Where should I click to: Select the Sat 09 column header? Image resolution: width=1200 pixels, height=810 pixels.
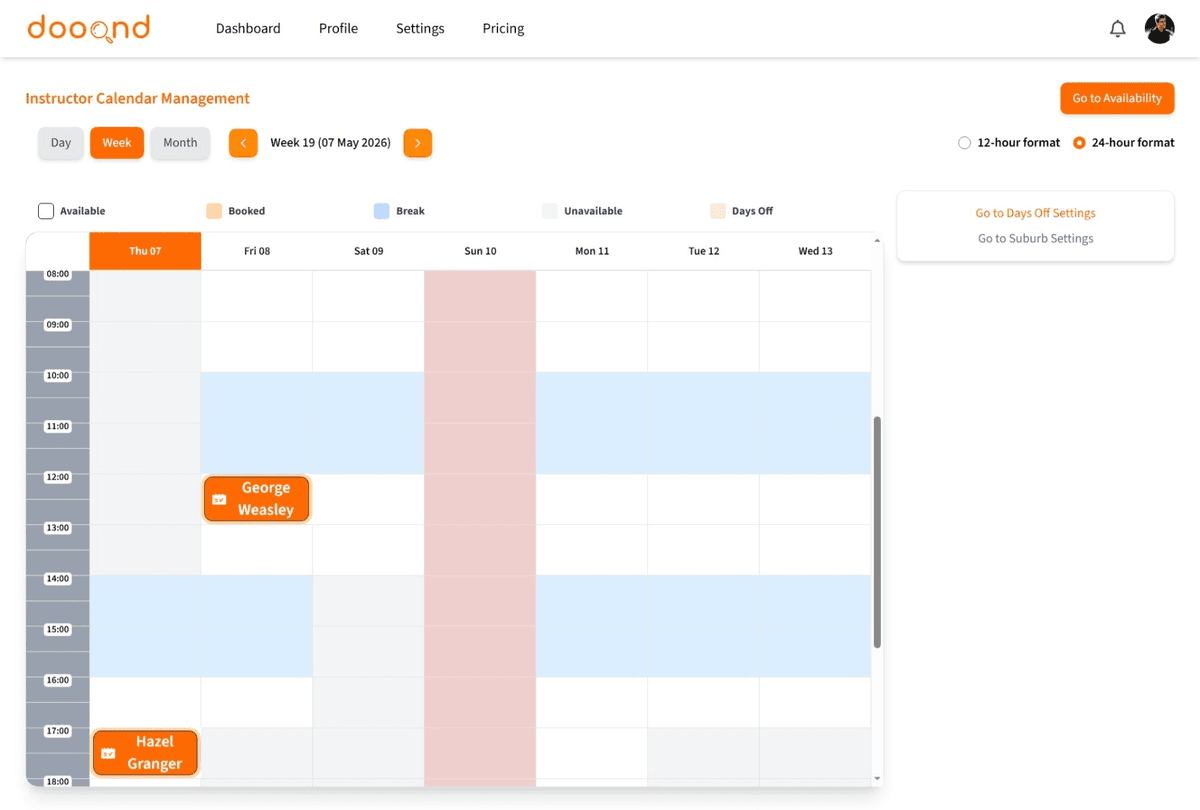pos(369,251)
